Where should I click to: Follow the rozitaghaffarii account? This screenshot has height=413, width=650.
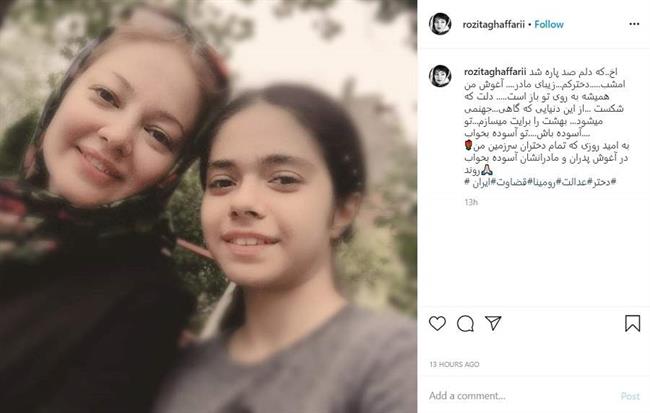(549, 24)
